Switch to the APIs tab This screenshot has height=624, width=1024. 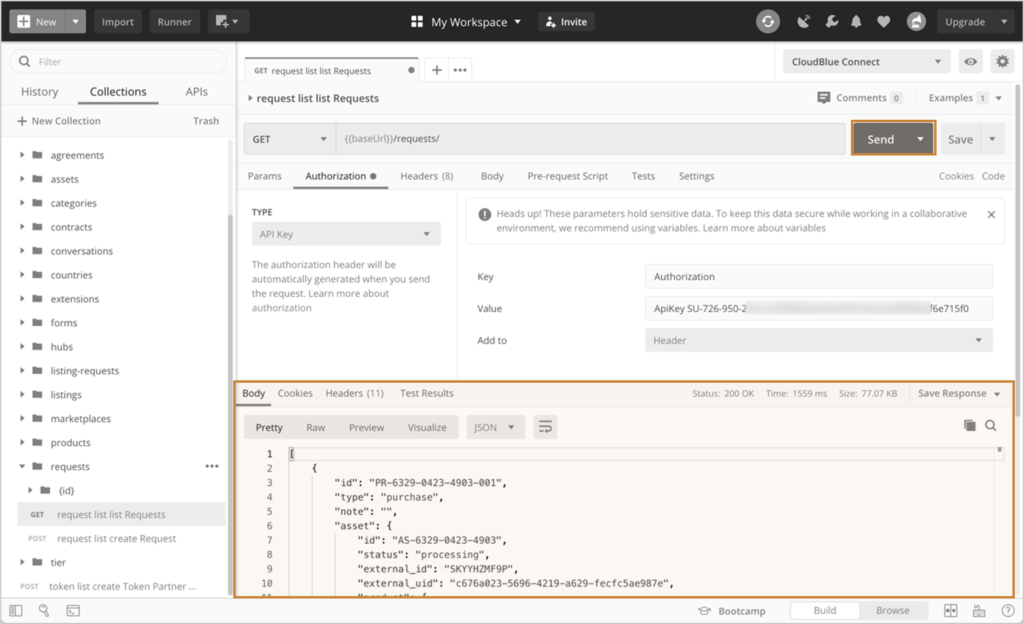pyautogui.click(x=197, y=92)
